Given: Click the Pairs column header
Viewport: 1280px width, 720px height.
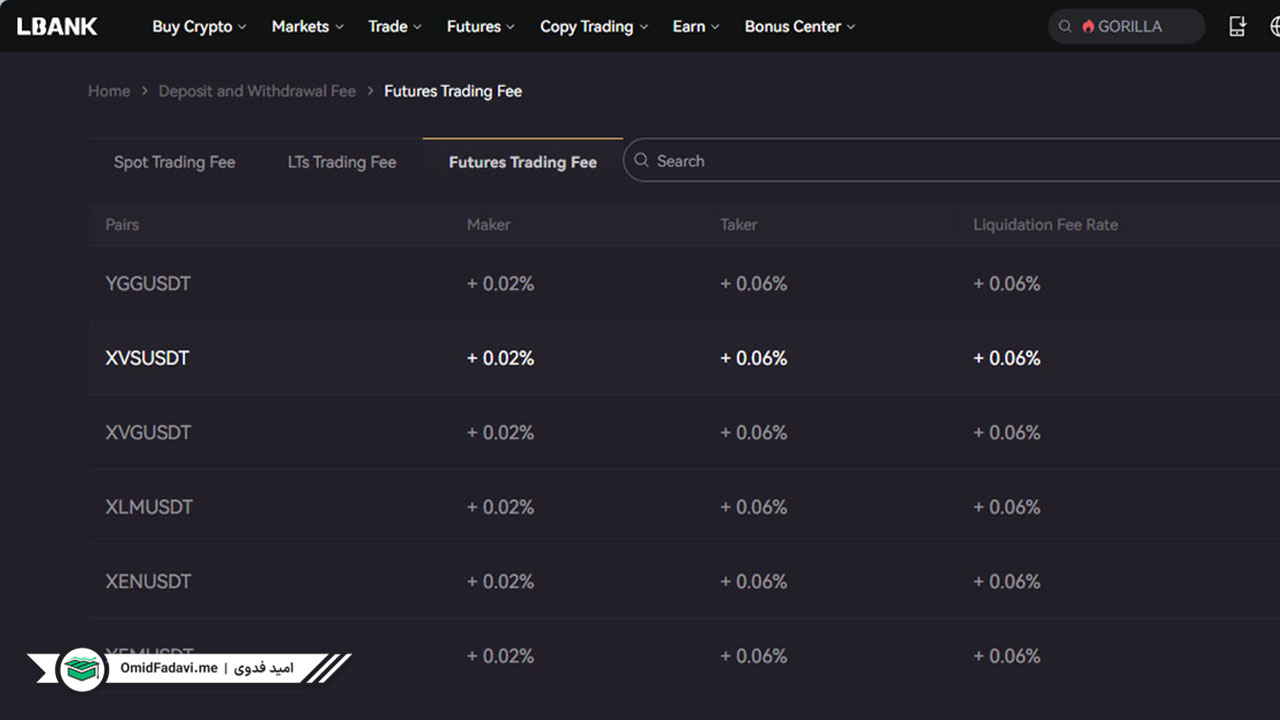Looking at the screenshot, I should click(x=122, y=225).
